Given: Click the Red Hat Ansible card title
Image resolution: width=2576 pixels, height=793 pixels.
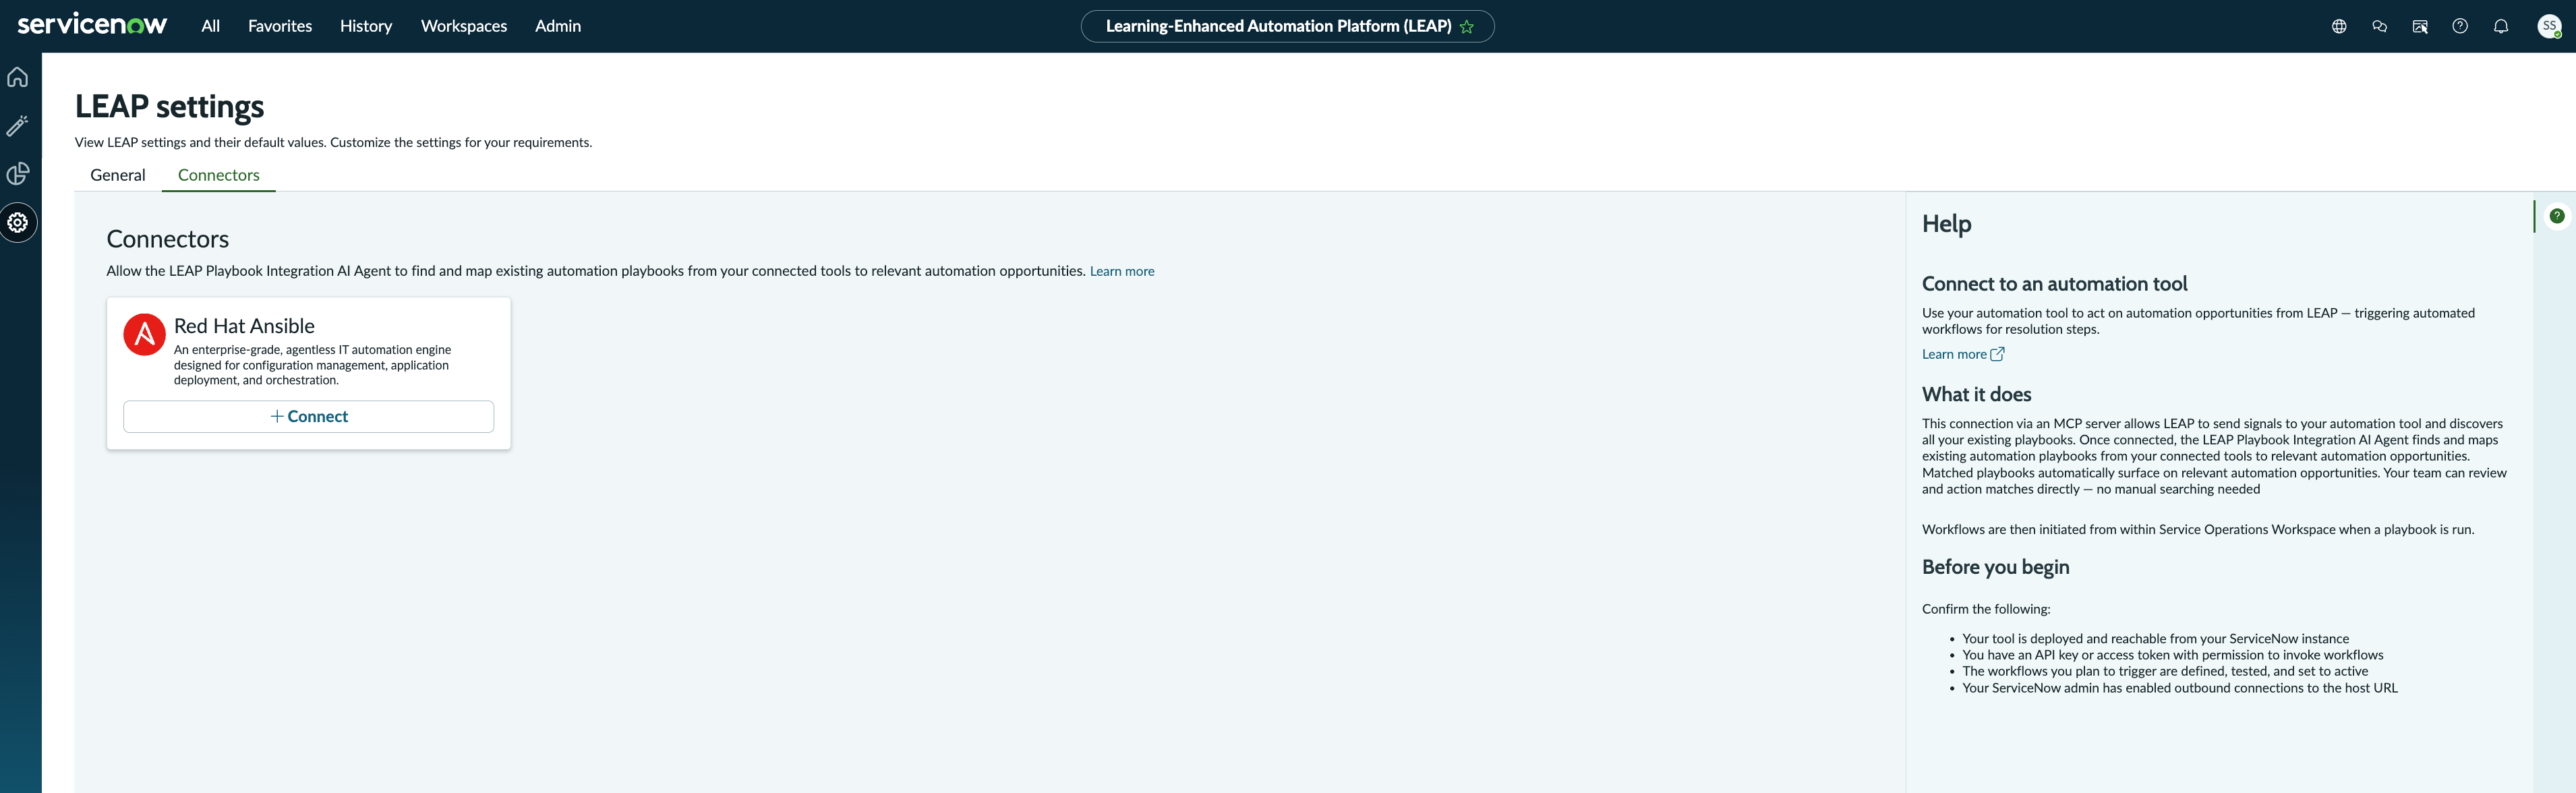Looking at the screenshot, I should click(x=244, y=326).
